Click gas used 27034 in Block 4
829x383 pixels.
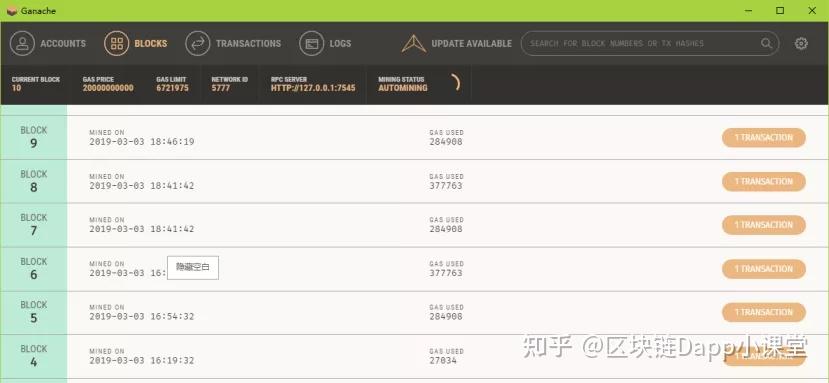[443, 360]
